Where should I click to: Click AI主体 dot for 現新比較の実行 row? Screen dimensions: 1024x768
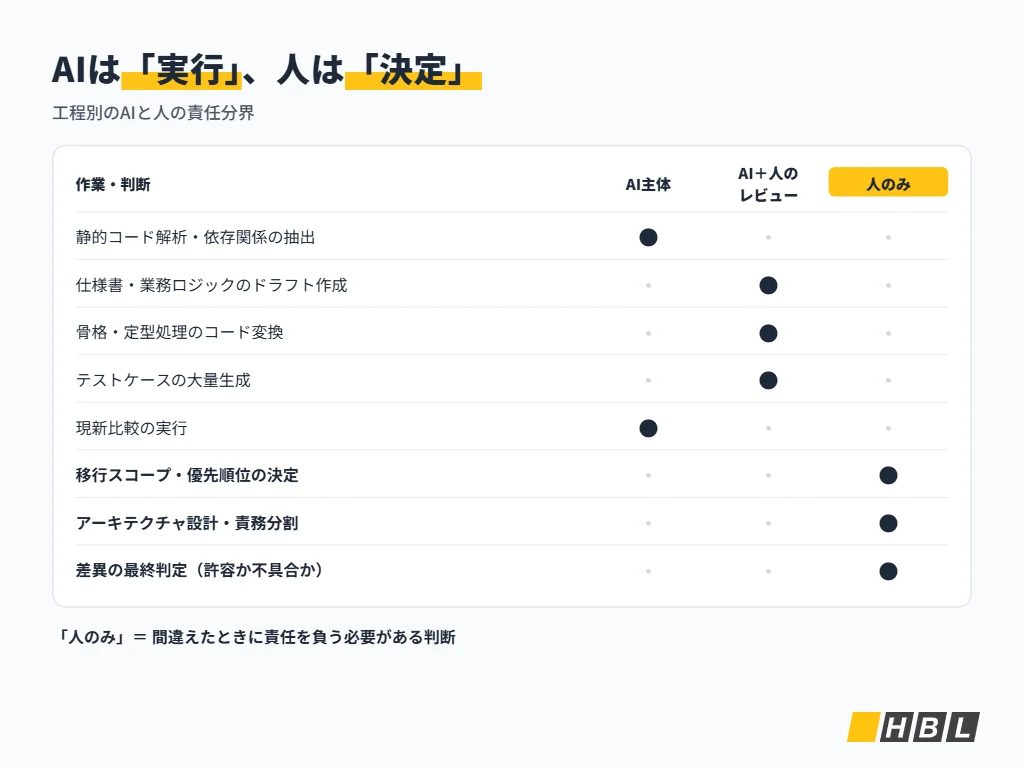coord(648,428)
